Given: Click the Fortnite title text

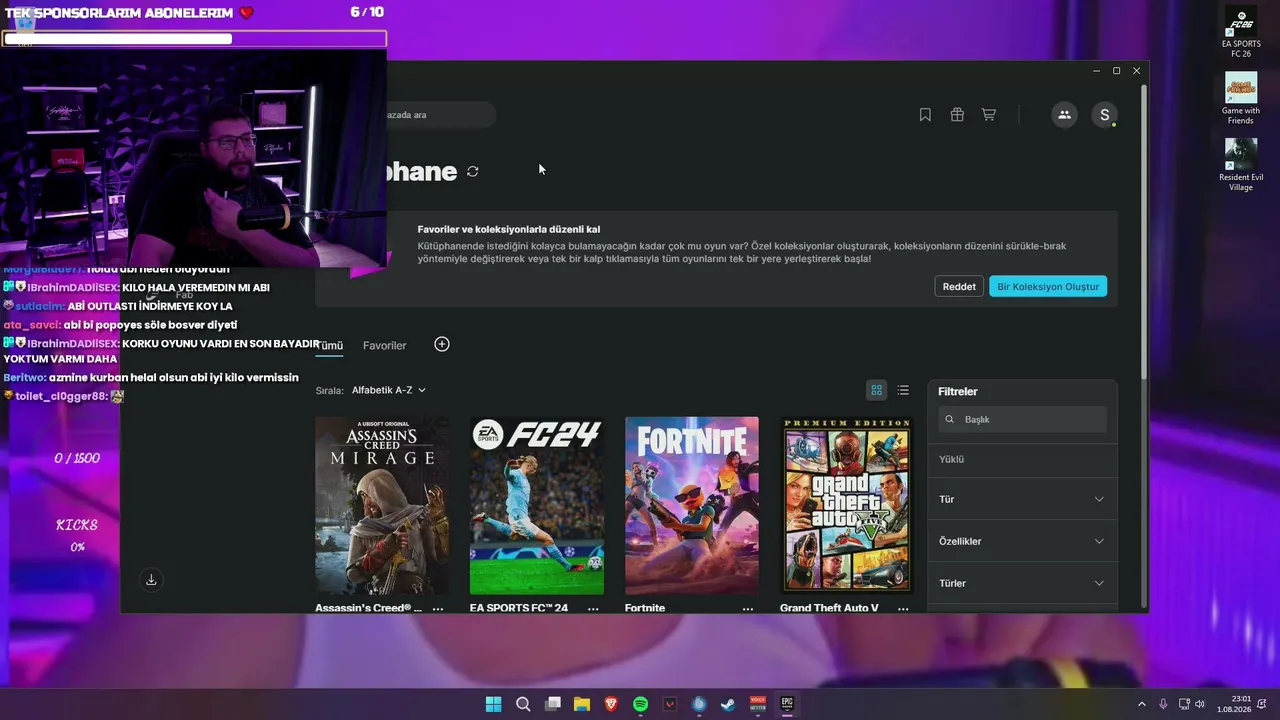Looking at the screenshot, I should pos(645,608).
